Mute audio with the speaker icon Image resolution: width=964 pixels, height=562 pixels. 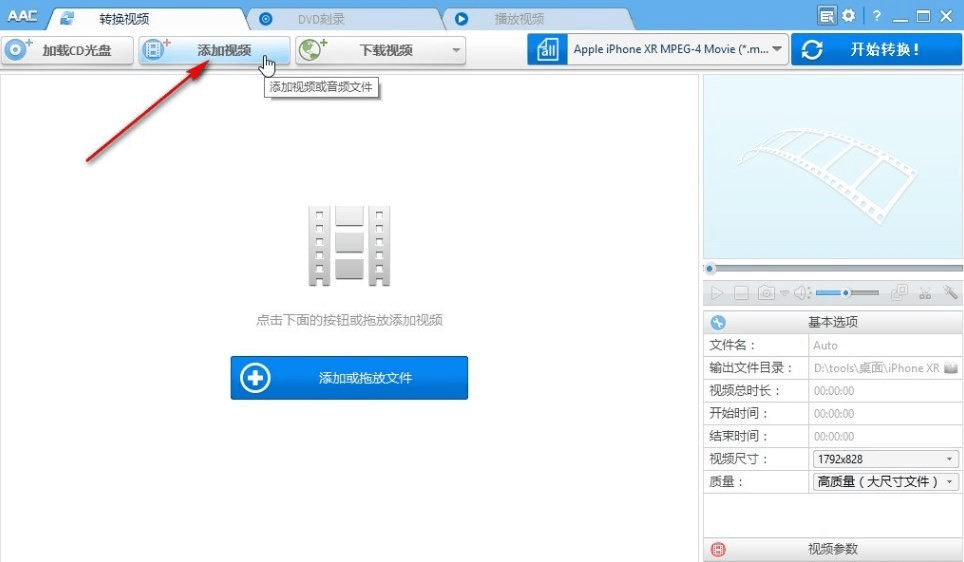pyautogui.click(x=802, y=293)
